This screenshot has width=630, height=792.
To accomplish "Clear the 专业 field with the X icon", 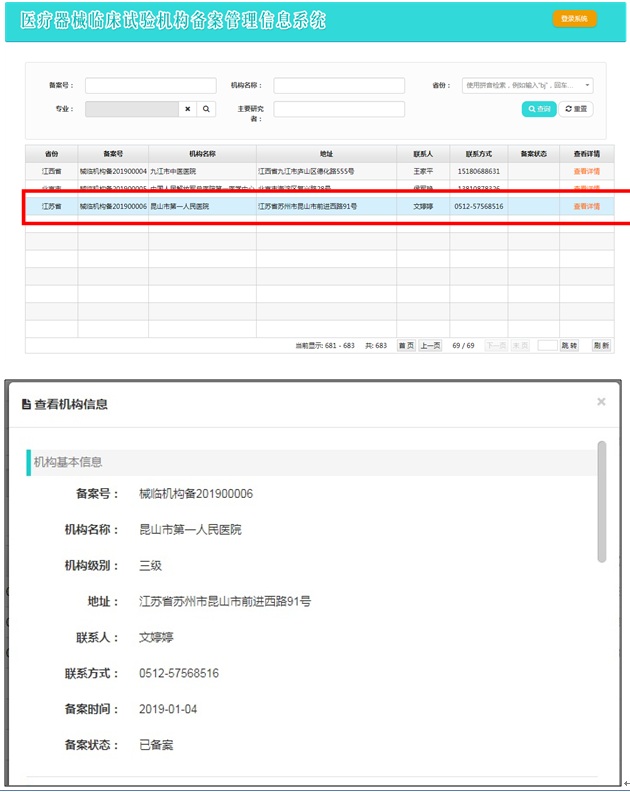I will (187, 109).
